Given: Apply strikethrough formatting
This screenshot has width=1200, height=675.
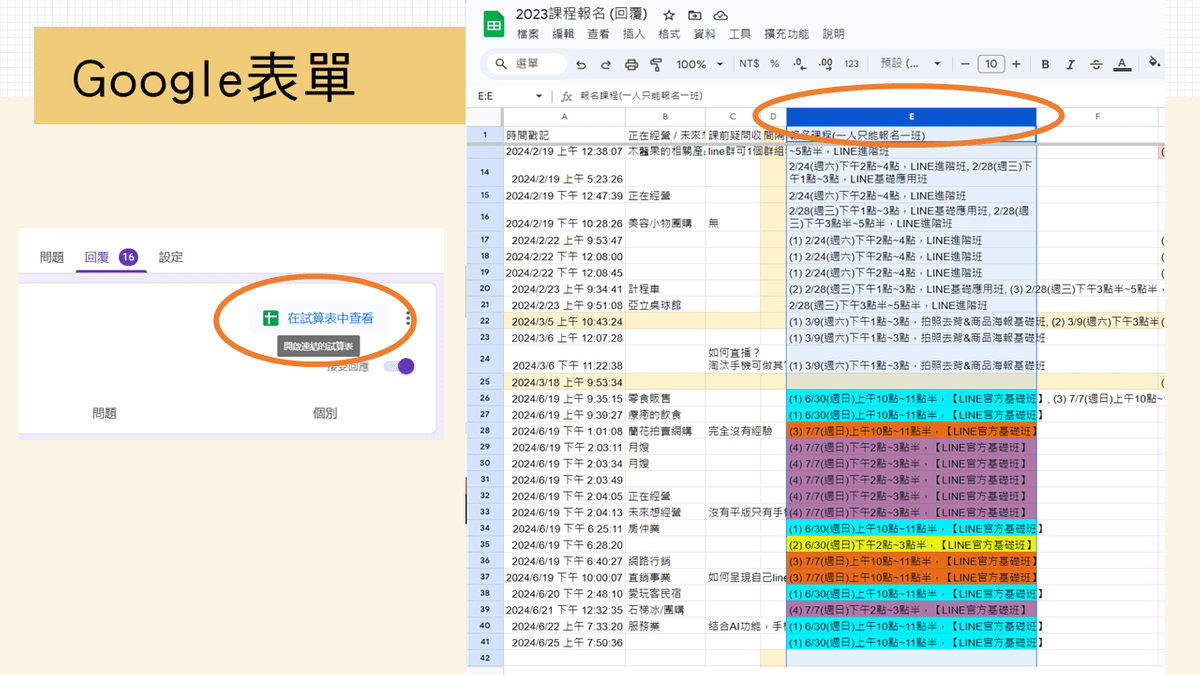Looking at the screenshot, I should click(1096, 64).
